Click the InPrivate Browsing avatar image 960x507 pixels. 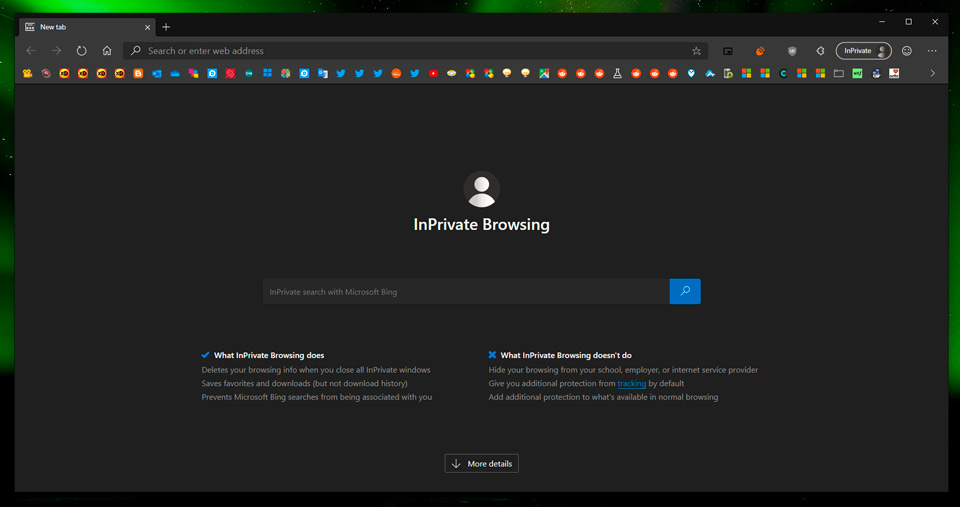tap(481, 189)
